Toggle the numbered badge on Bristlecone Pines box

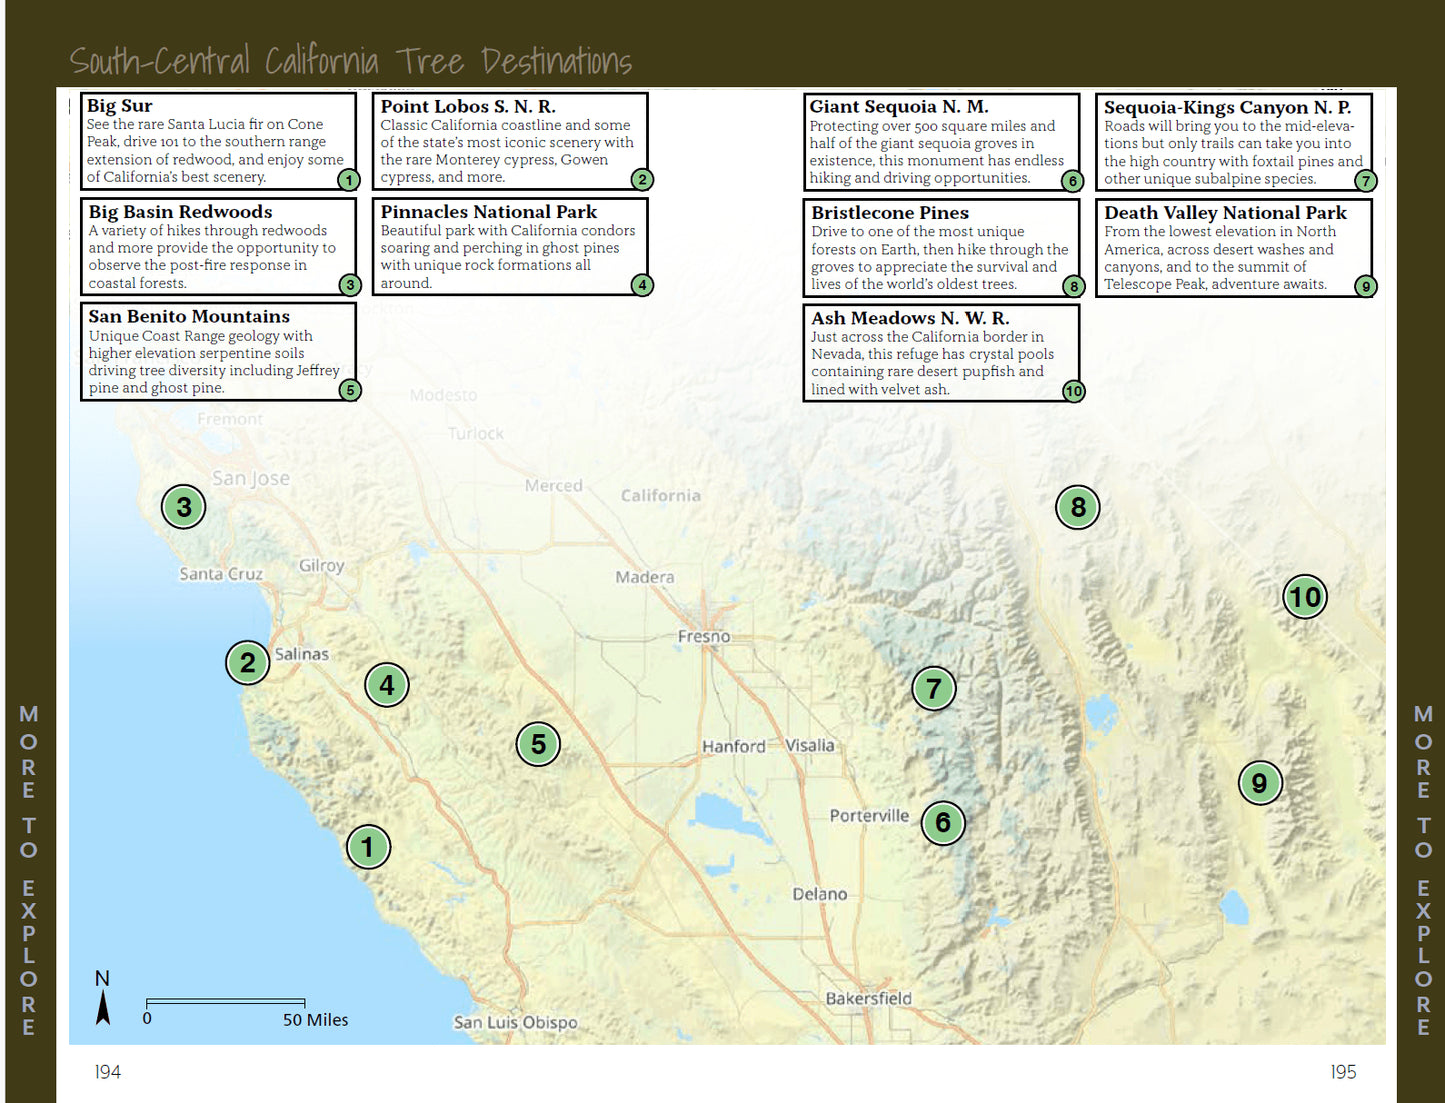[x=1073, y=285]
